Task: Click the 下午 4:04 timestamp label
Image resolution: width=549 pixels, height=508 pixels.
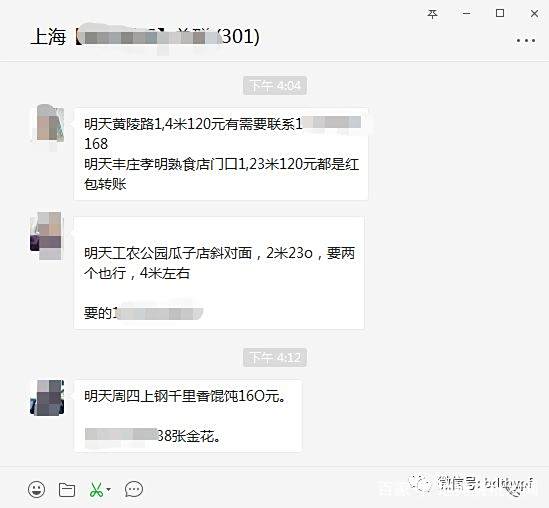Action: pos(275,85)
